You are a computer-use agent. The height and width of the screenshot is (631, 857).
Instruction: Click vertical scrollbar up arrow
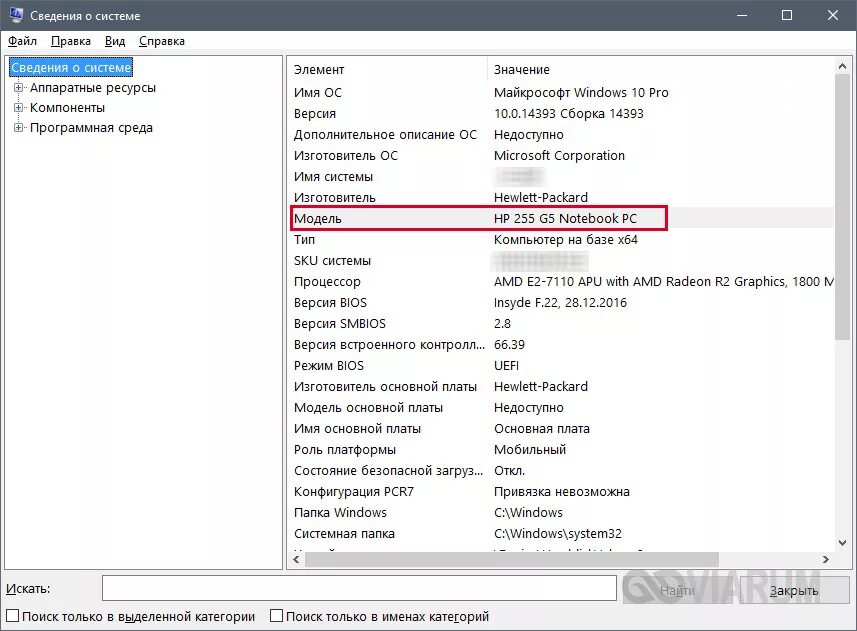click(x=842, y=66)
